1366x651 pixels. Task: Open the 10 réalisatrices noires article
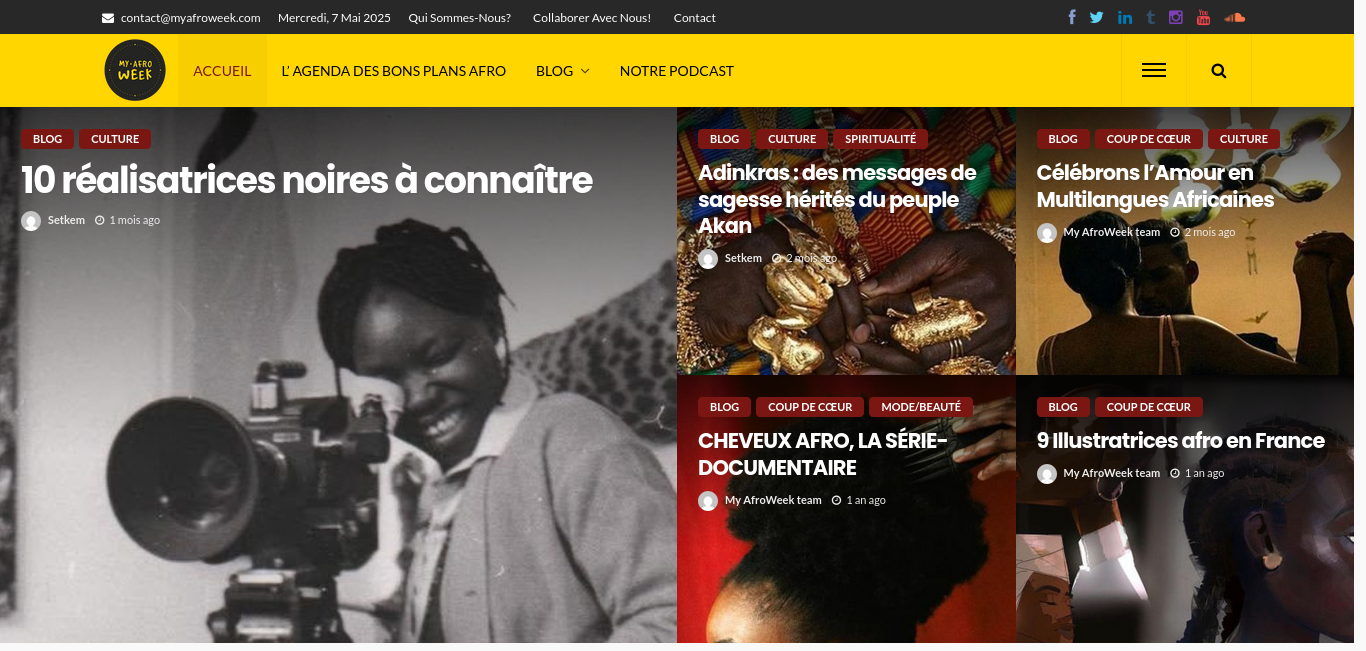coord(307,181)
